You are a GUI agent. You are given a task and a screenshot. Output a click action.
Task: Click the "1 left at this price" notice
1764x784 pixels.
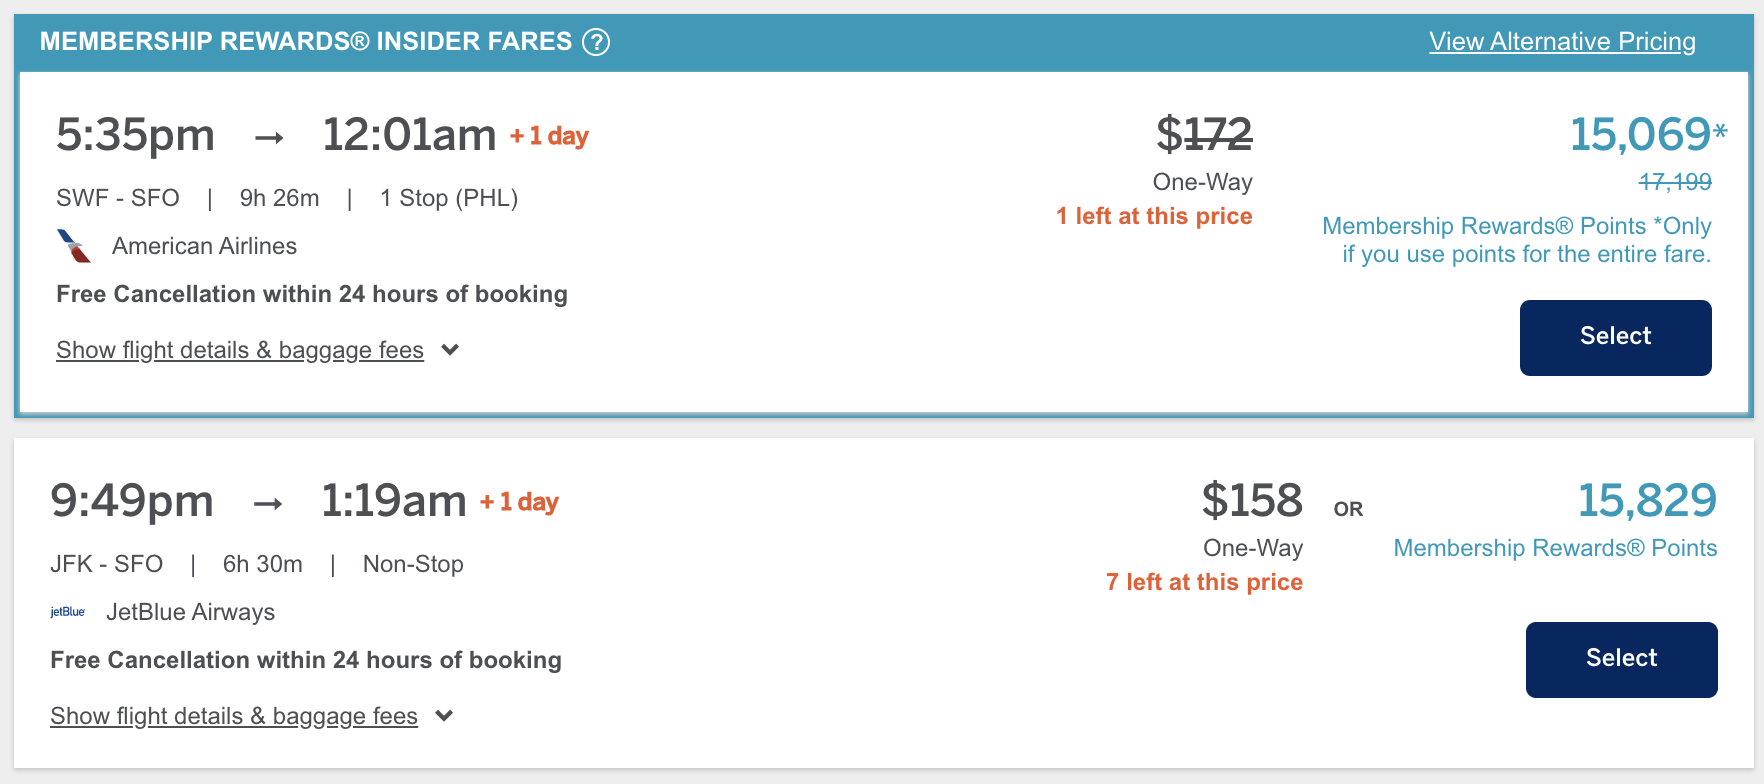click(x=1154, y=216)
